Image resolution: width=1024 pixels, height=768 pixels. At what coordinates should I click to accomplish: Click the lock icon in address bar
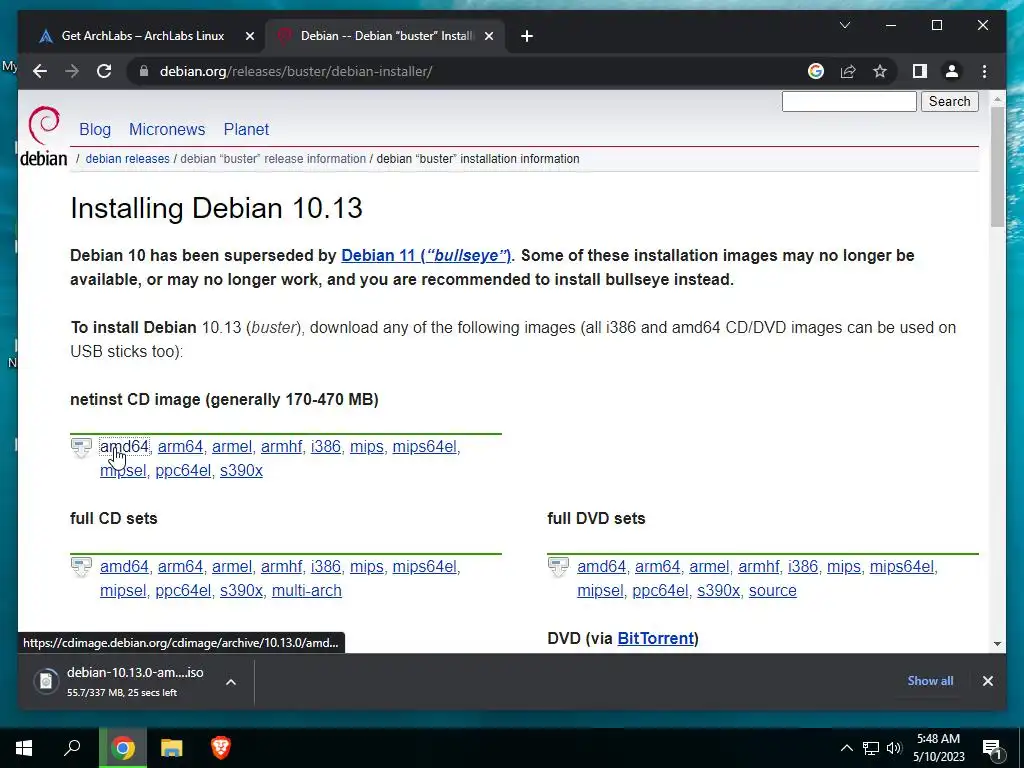(144, 71)
